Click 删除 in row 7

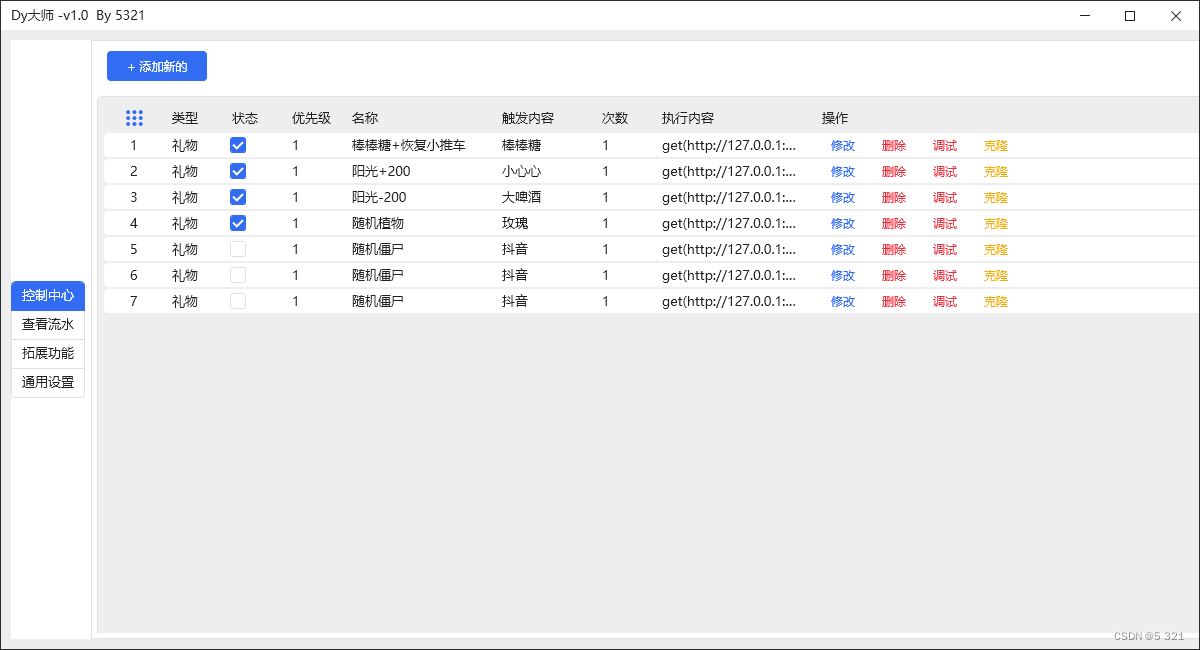pyautogui.click(x=894, y=302)
